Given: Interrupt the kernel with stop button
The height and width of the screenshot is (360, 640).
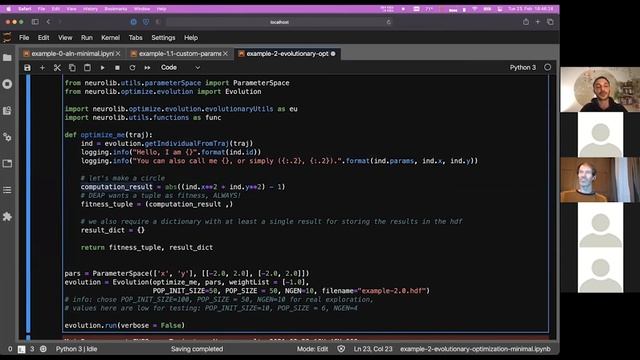Looking at the screenshot, I should click(117, 68).
